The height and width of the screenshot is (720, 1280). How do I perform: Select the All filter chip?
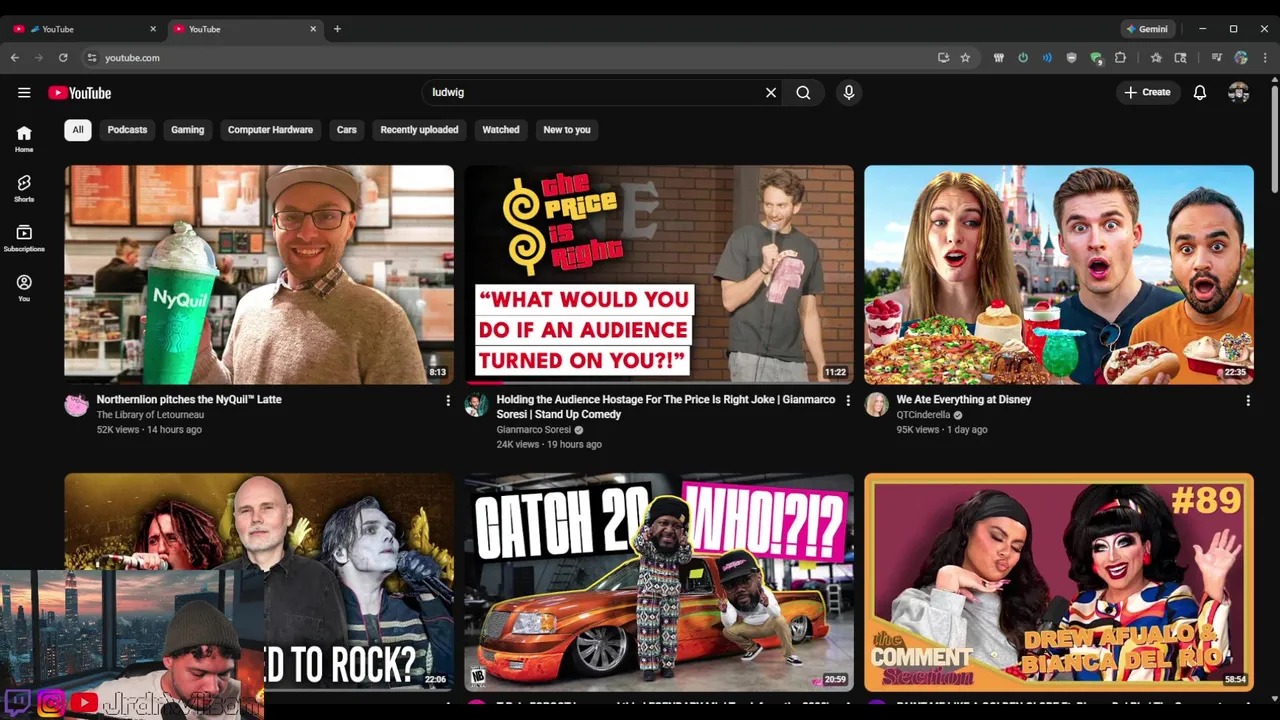click(78, 130)
